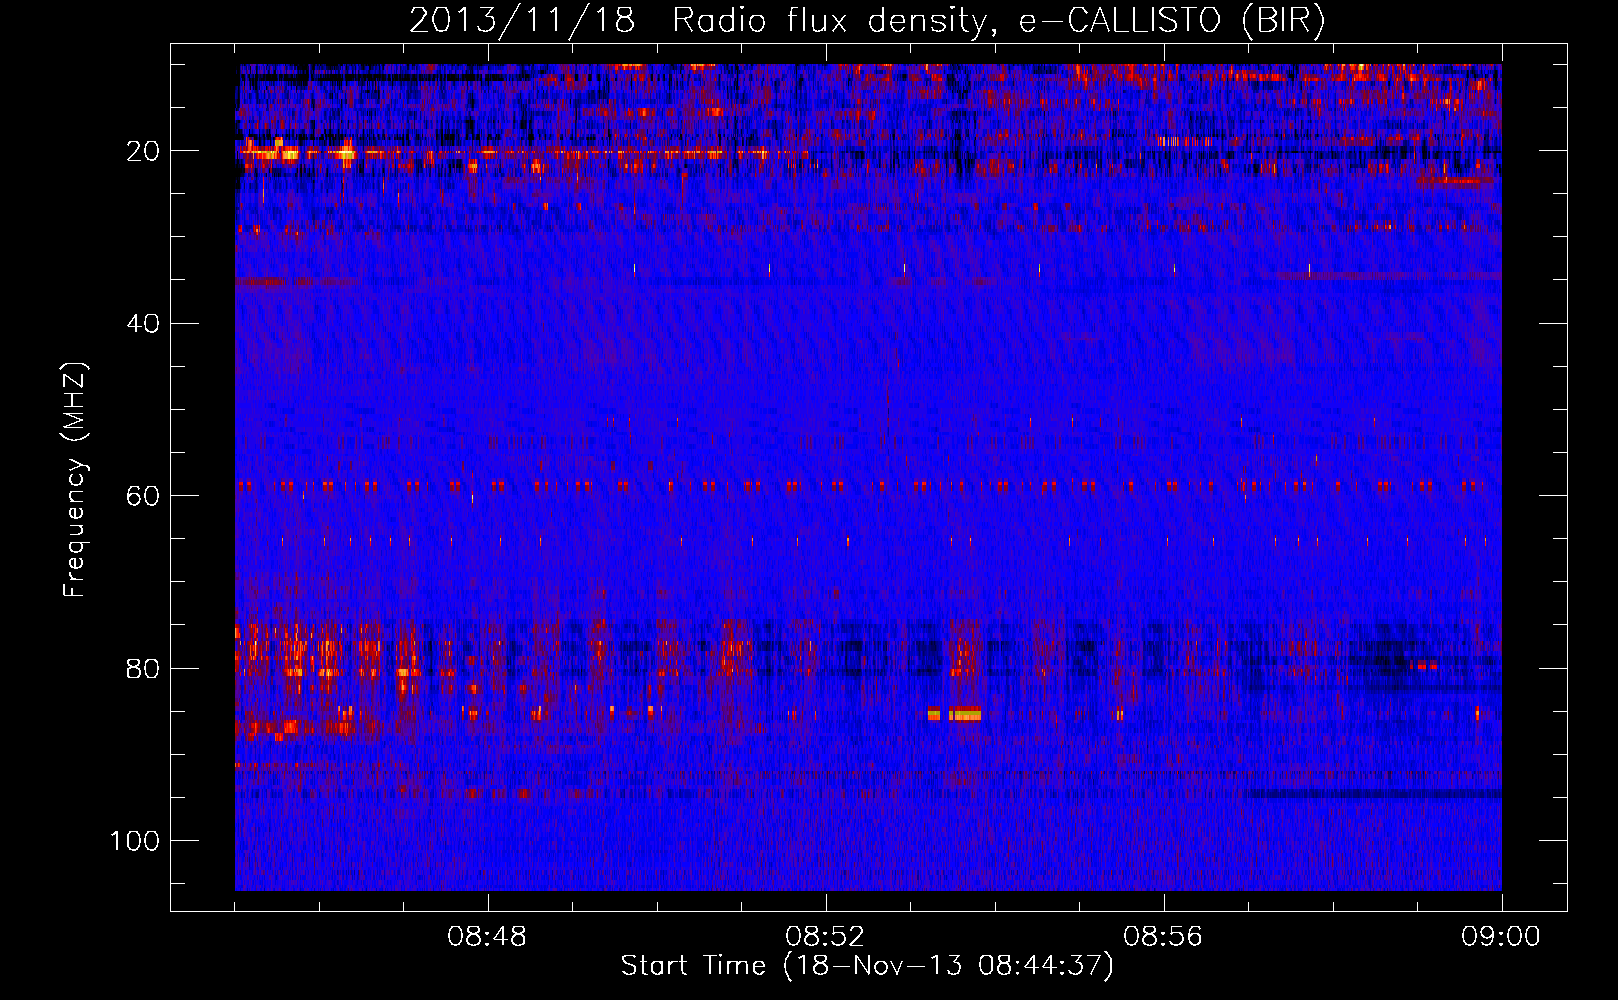Screen dimensions: 1618x1000
Task: Click the 08:56 time tick label
Action: click(x=1163, y=938)
